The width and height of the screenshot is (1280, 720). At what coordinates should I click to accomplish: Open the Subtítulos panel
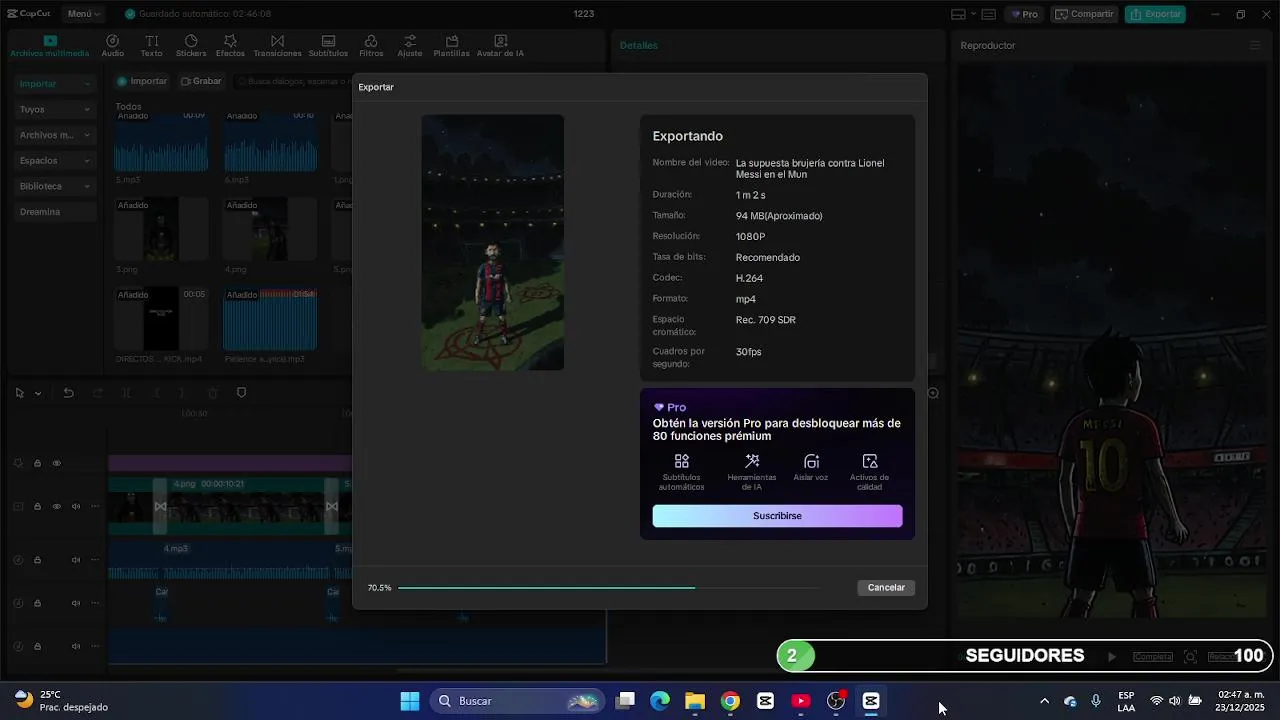(x=328, y=46)
